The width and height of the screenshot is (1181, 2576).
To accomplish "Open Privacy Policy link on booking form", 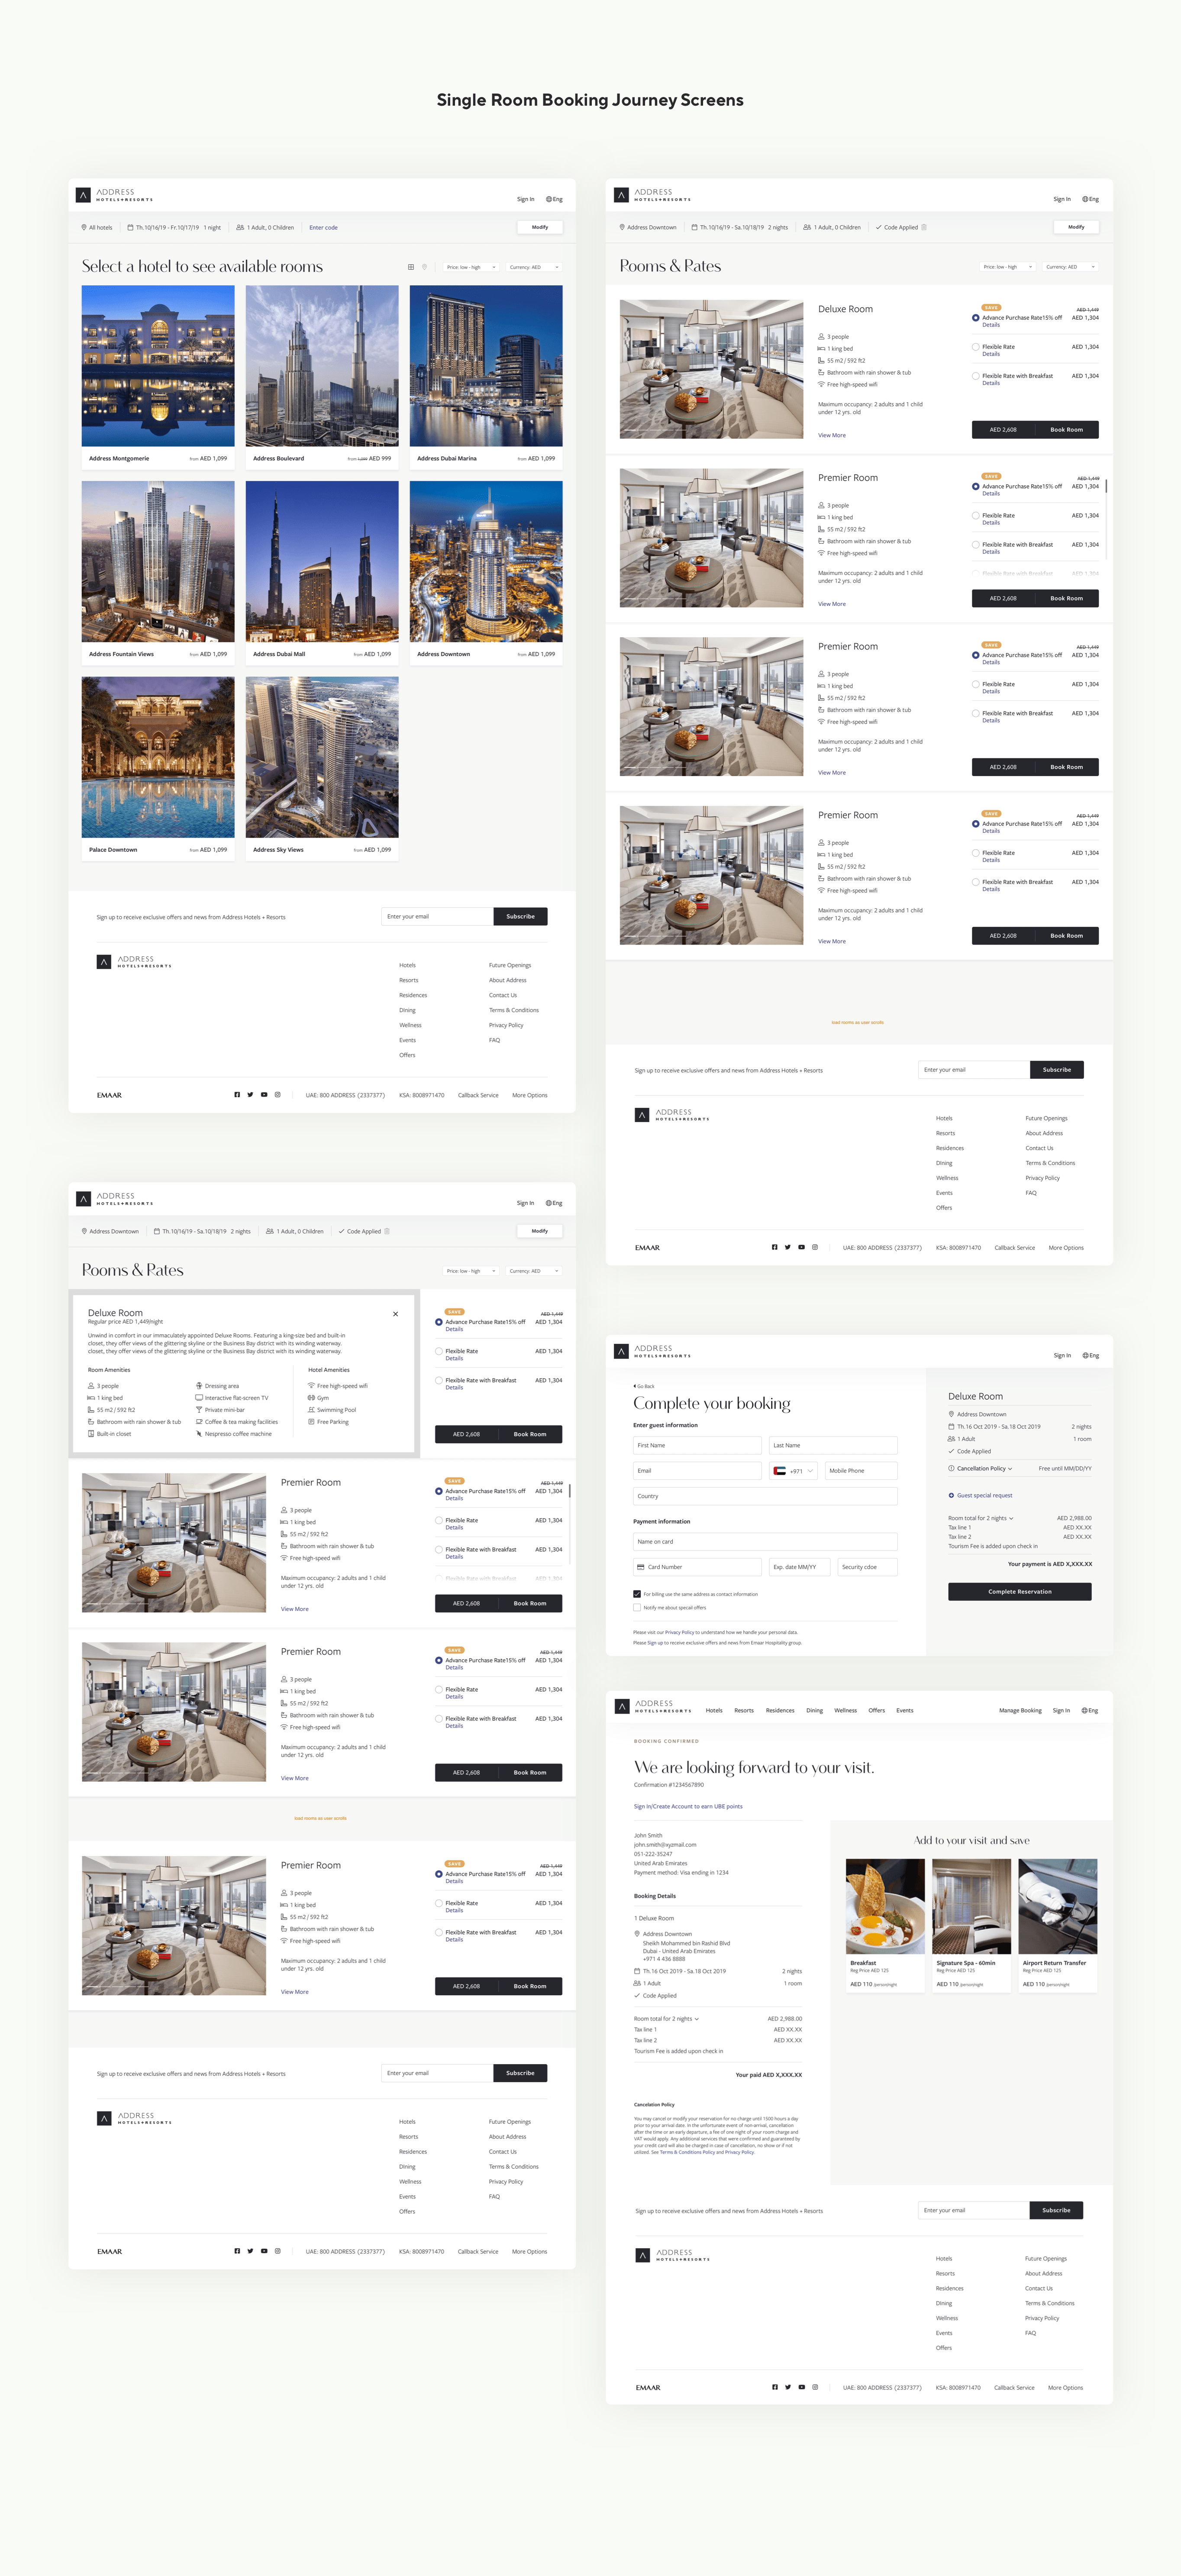I will 680,1632.
